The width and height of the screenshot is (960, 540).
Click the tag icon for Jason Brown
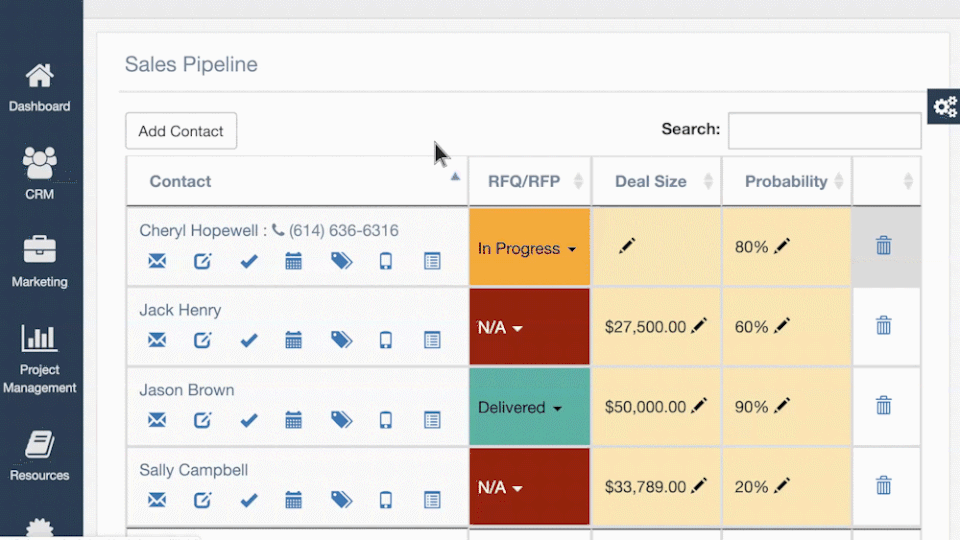coord(341,419)
